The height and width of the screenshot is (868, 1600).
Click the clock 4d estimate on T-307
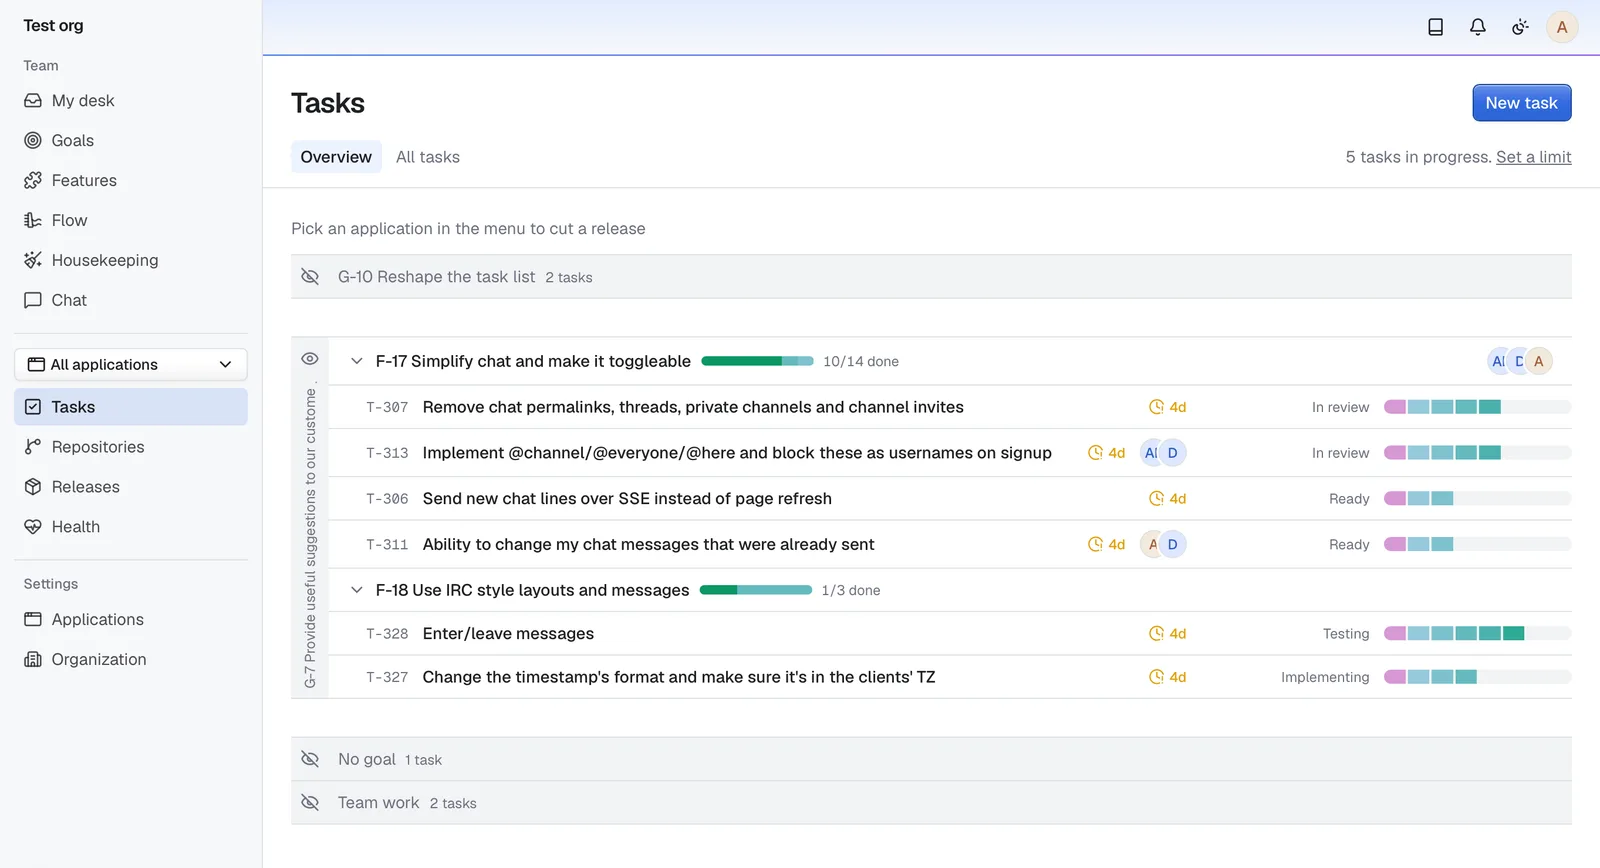(1167, 407)
